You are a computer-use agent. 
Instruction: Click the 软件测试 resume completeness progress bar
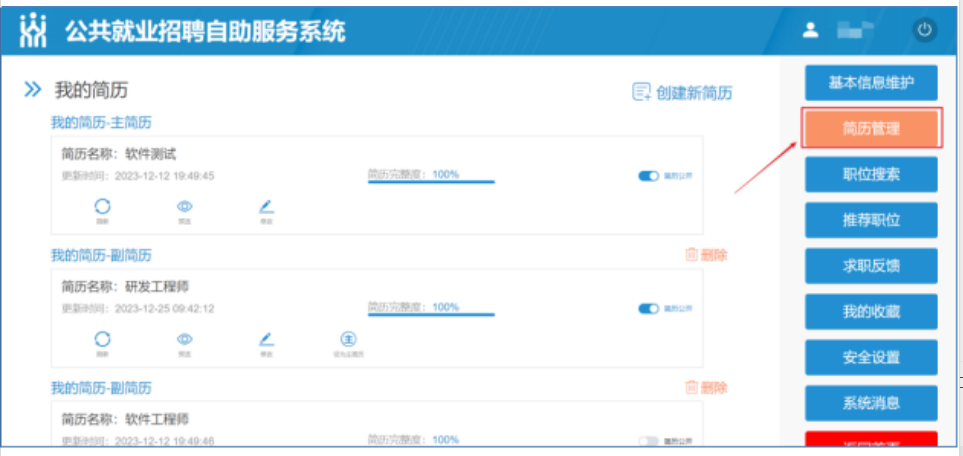point(431,182)
